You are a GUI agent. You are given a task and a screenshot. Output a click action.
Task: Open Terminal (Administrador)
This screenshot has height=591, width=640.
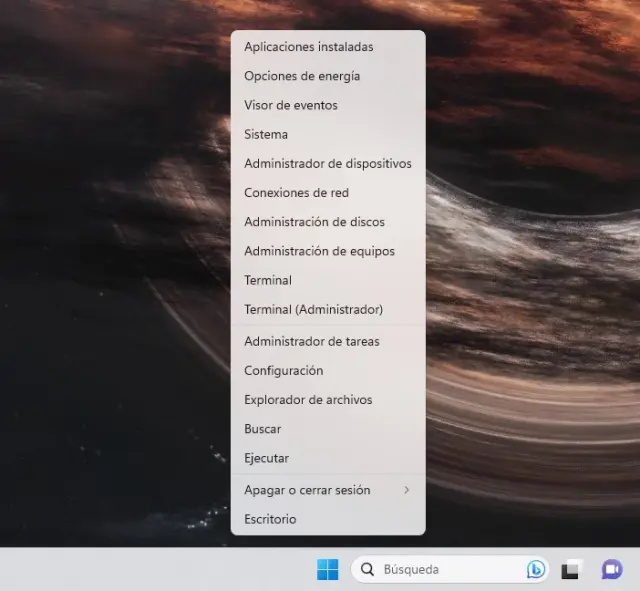(x=313, y=310)
